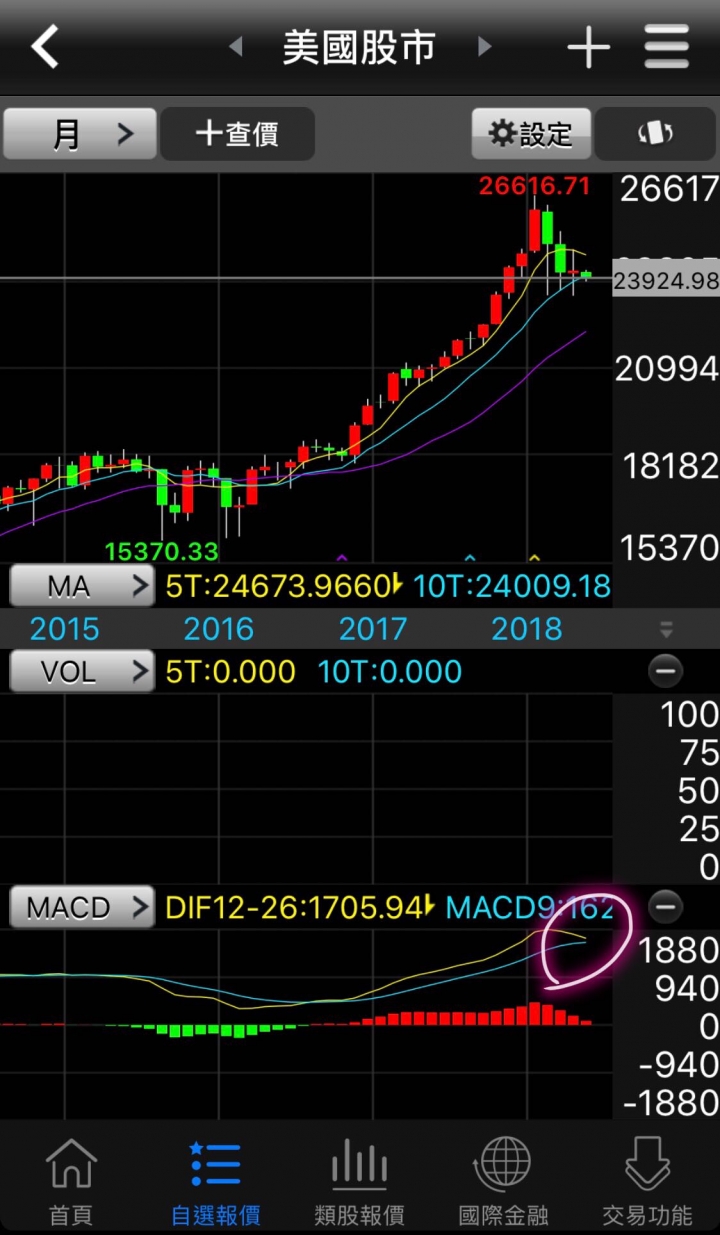Open the VOL indicator selector
Screen dimensions: 720x1235
tap(82, 671)
